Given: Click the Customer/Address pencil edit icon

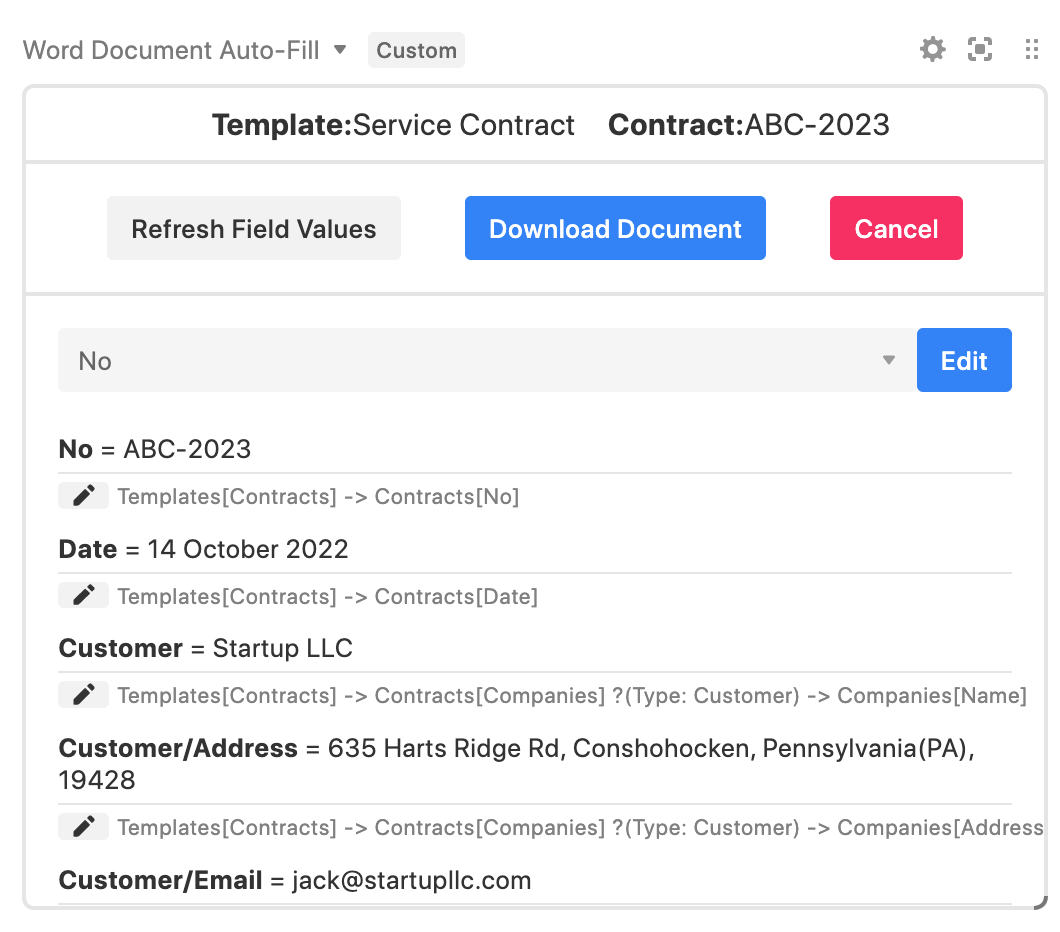Looking at the screenshot, I should point(83,826).
